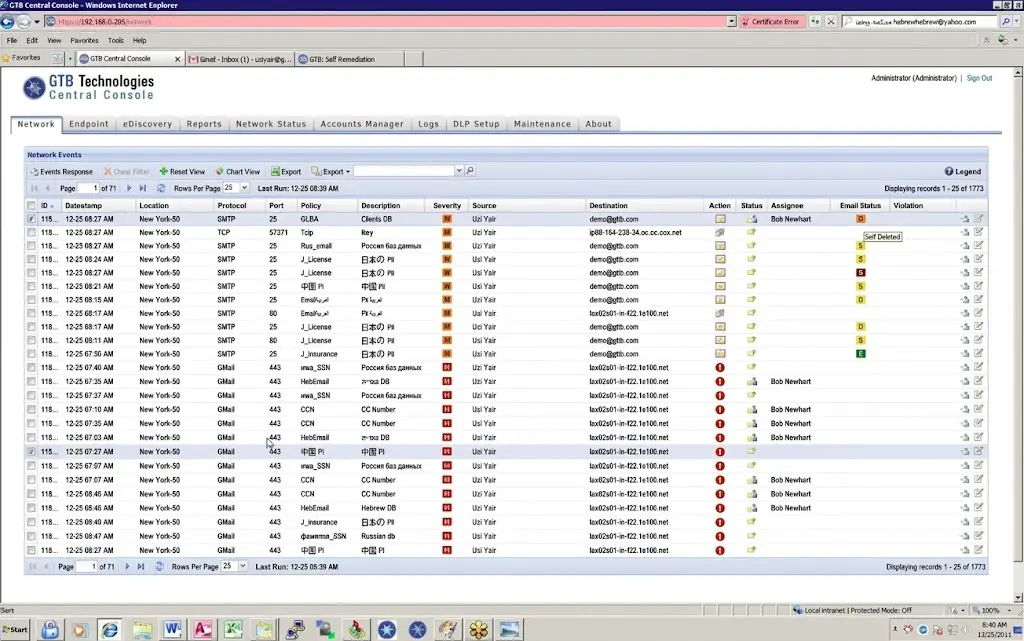Screen dimensions: 1024x641
Task: Click the Action icon in the GLBA row
Action: [720, 219]
